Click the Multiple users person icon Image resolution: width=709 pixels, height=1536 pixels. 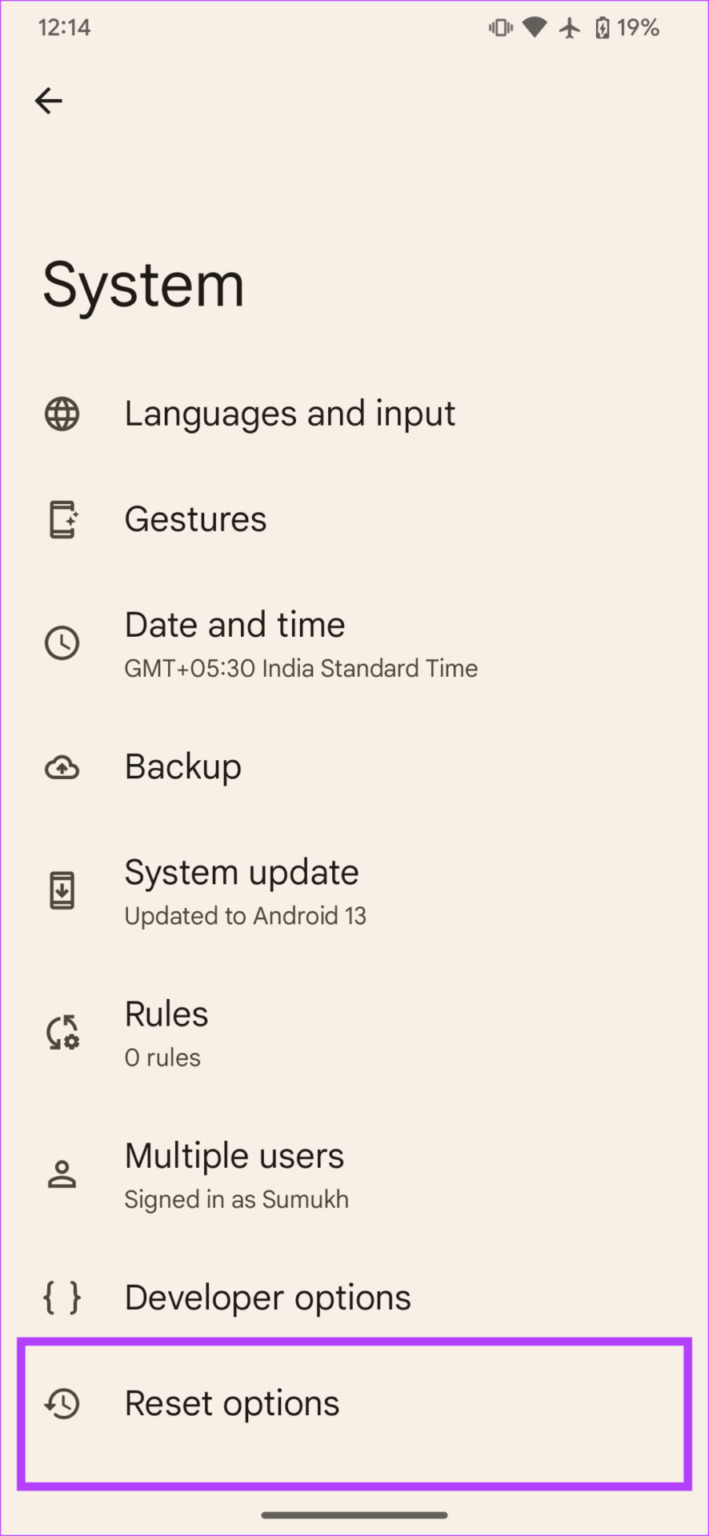[x=62, y=1174]
